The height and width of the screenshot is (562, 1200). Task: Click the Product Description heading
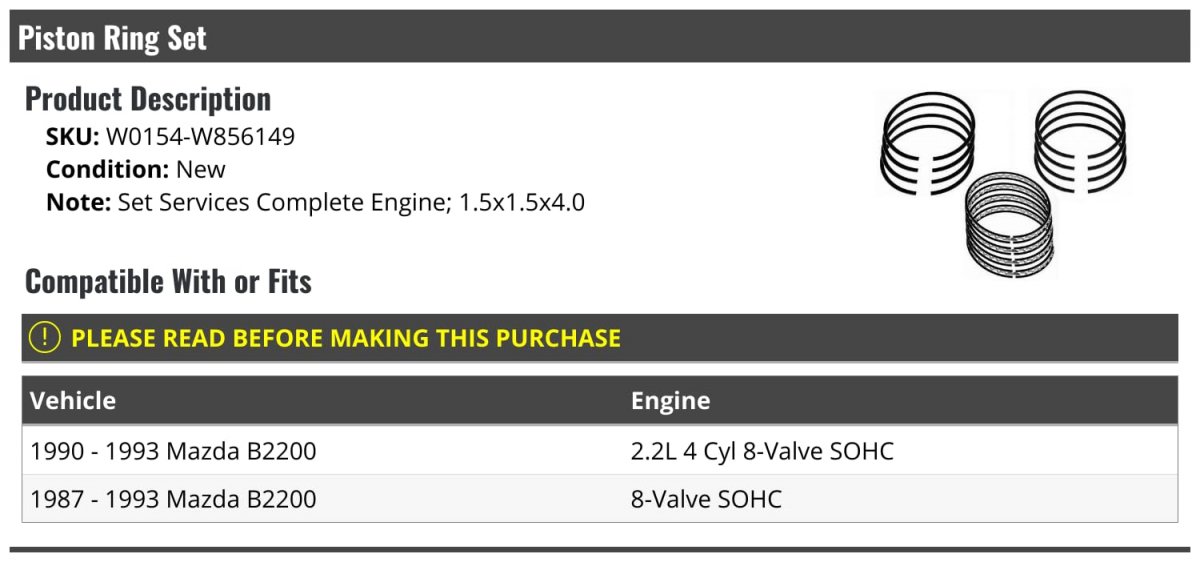[148, 98]
